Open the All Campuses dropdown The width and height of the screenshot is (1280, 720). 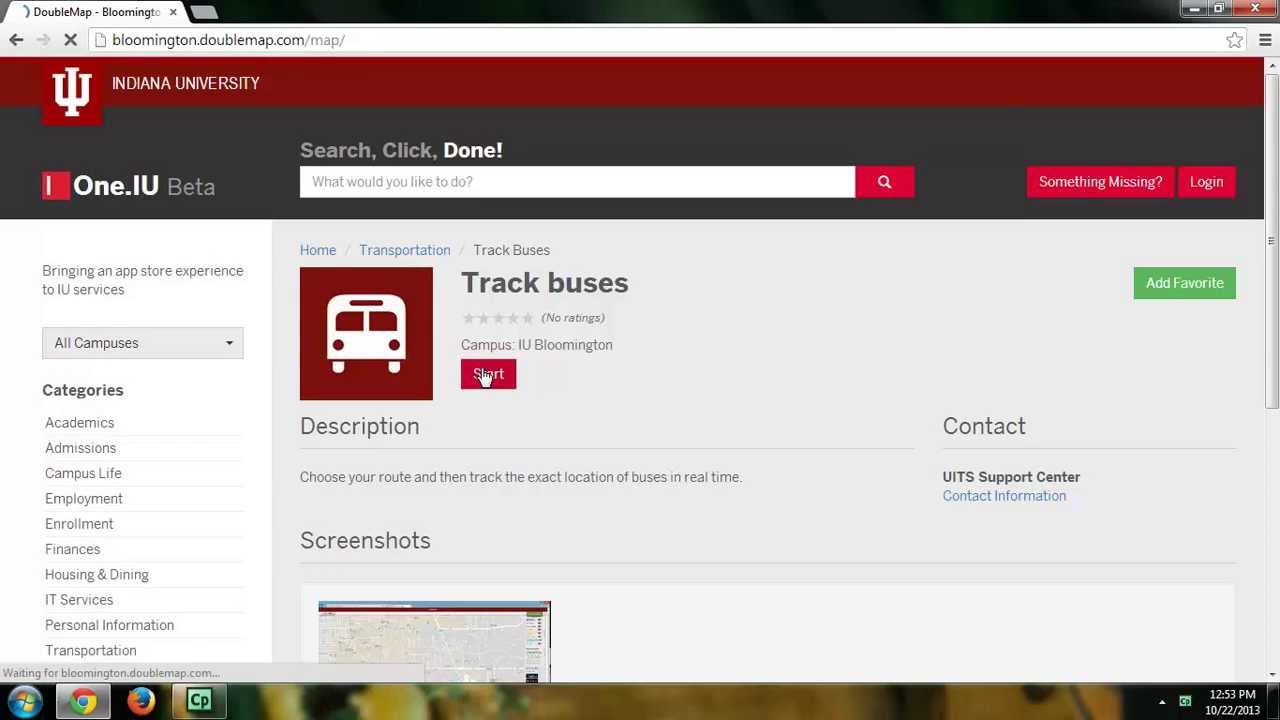pyautogui.click(x=142, y=343)
